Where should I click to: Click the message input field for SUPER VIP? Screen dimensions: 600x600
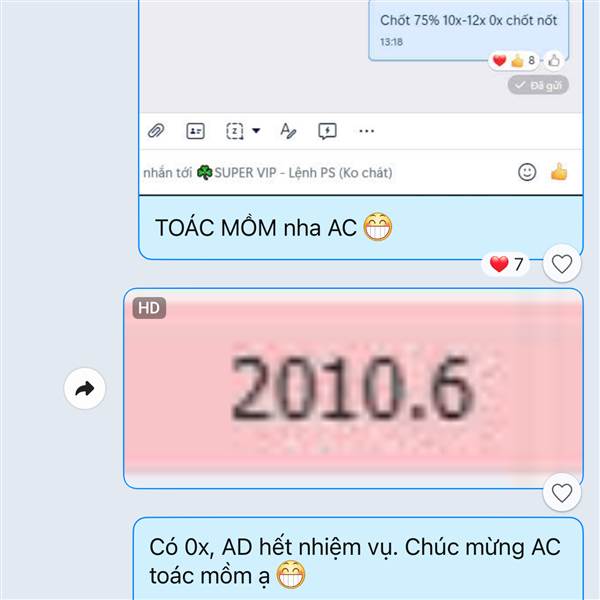tap(325, 173)
